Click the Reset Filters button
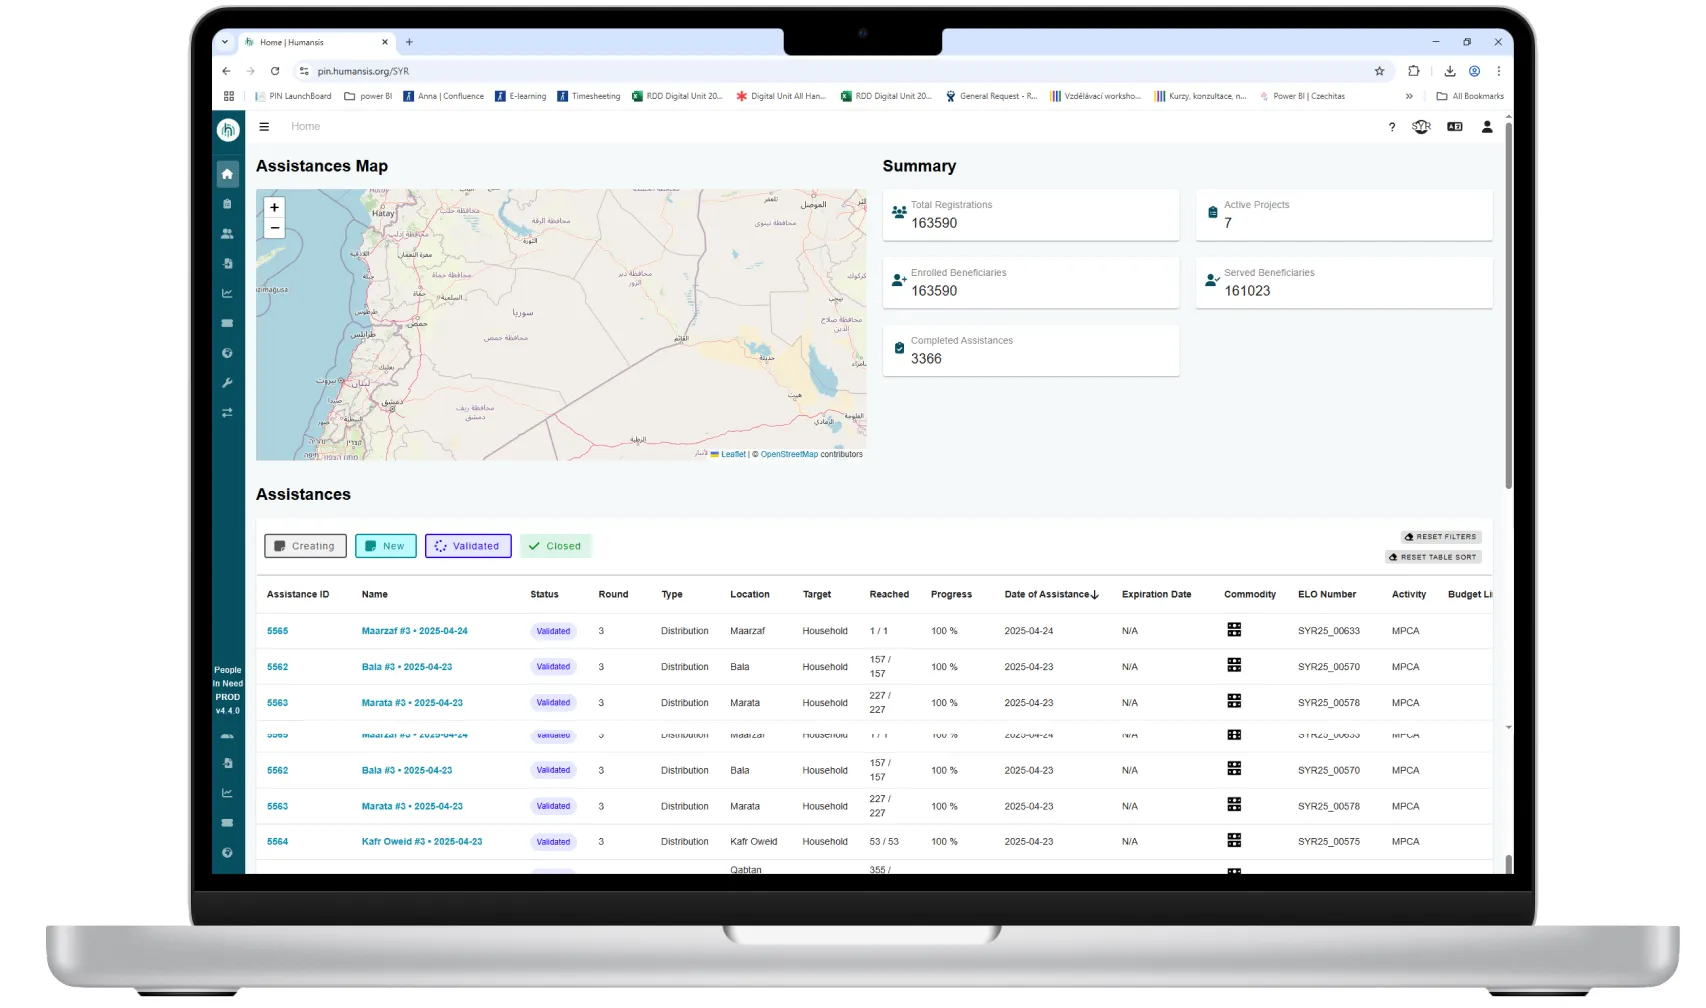 [x=1440, y=537]
